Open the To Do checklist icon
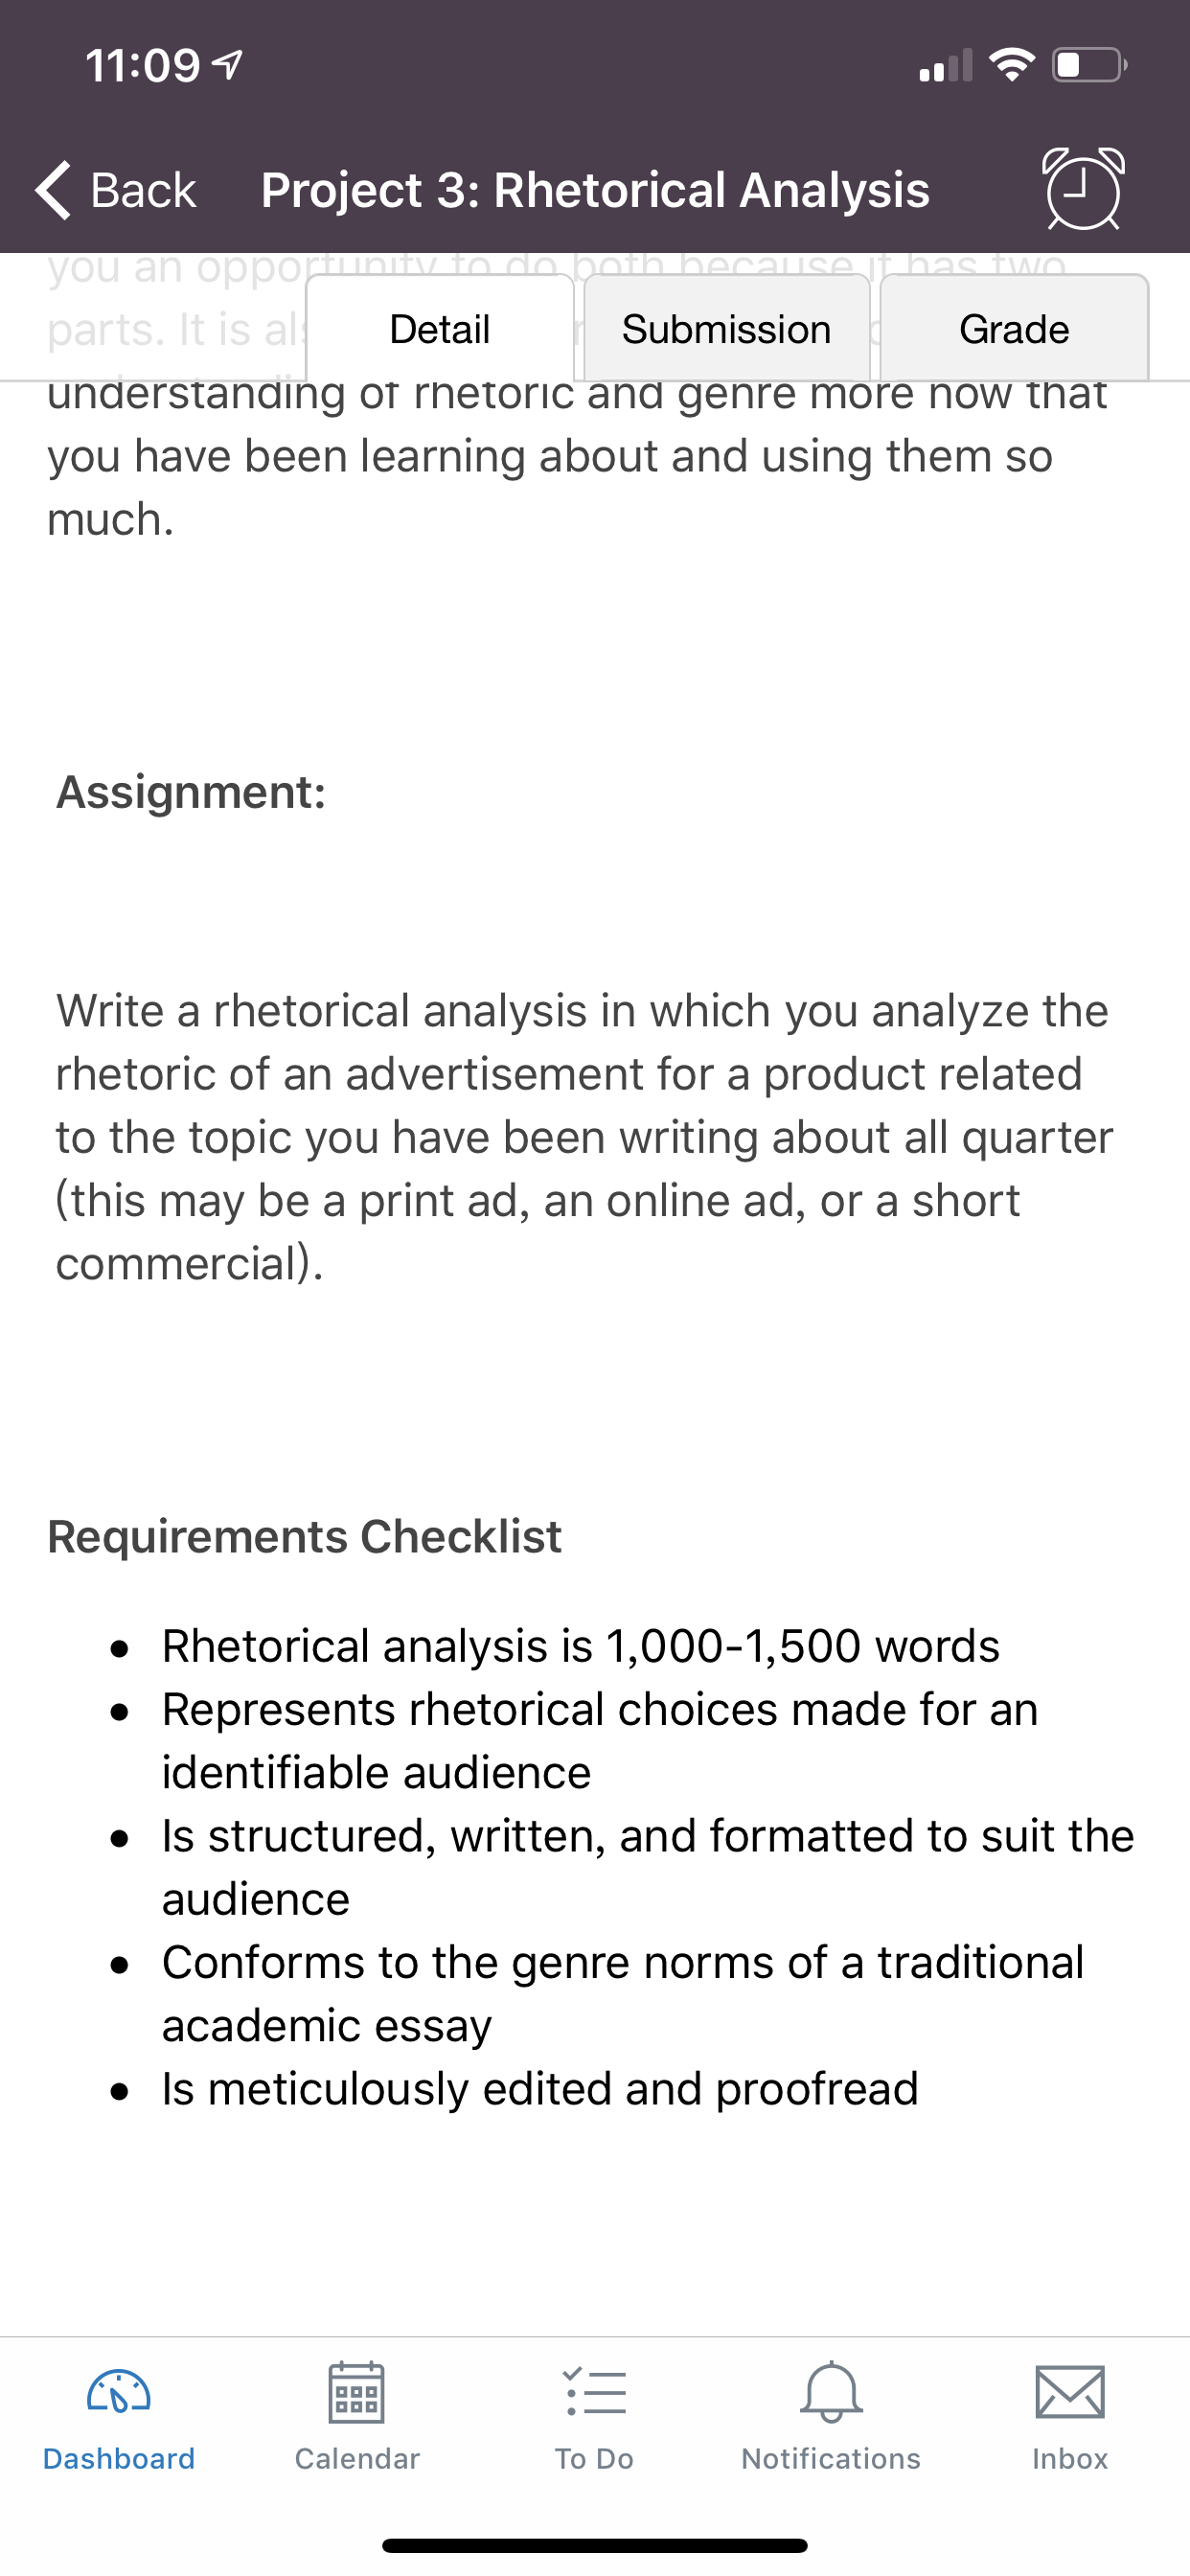Image resolution: width=1190 pixels, height=2576 pixels. click(595, 2393)
